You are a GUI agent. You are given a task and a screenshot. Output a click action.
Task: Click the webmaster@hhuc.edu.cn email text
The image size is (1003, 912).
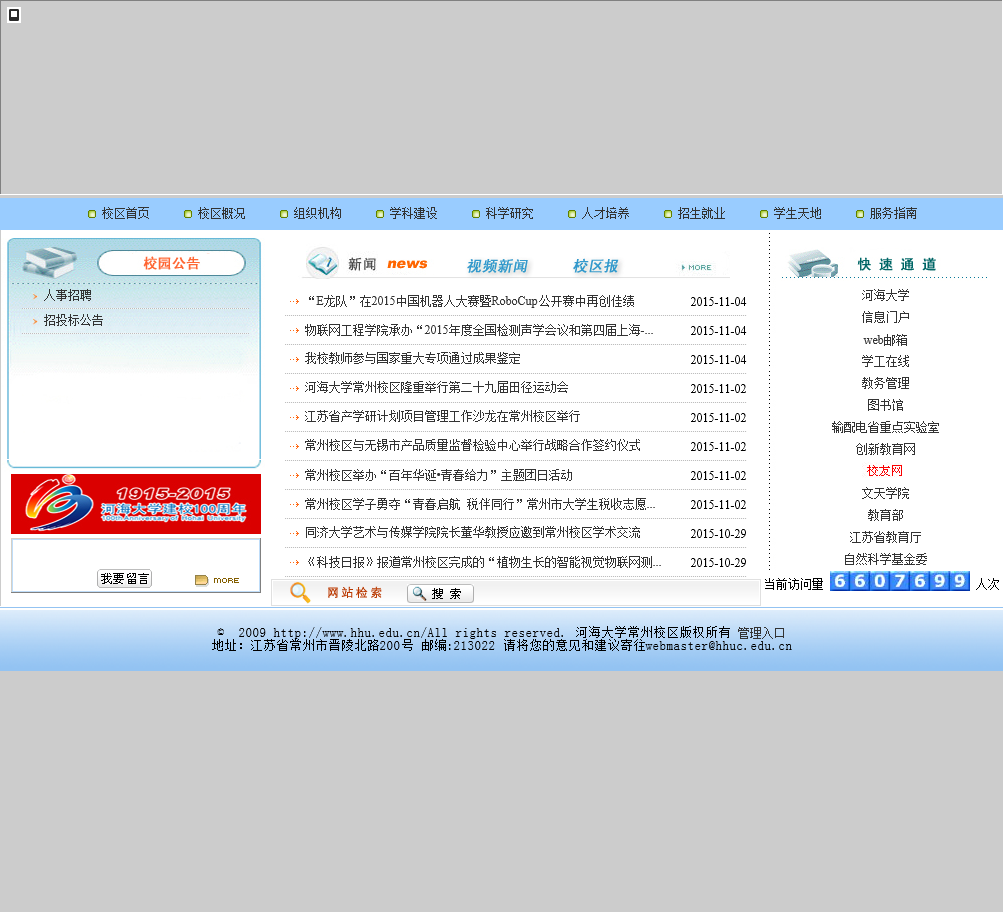click(x=718, y=646)
